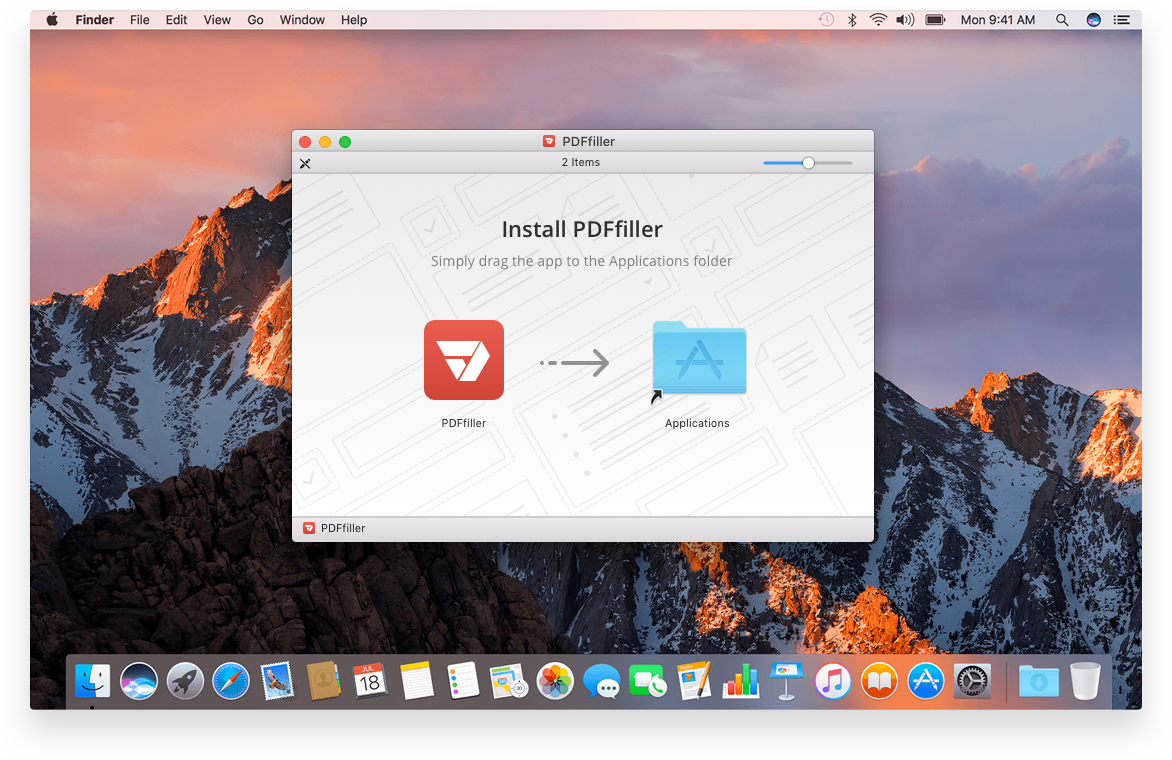Adjust the icon size slider
The width and height of the screenshot is (1172, 760).
pos(807,163)
